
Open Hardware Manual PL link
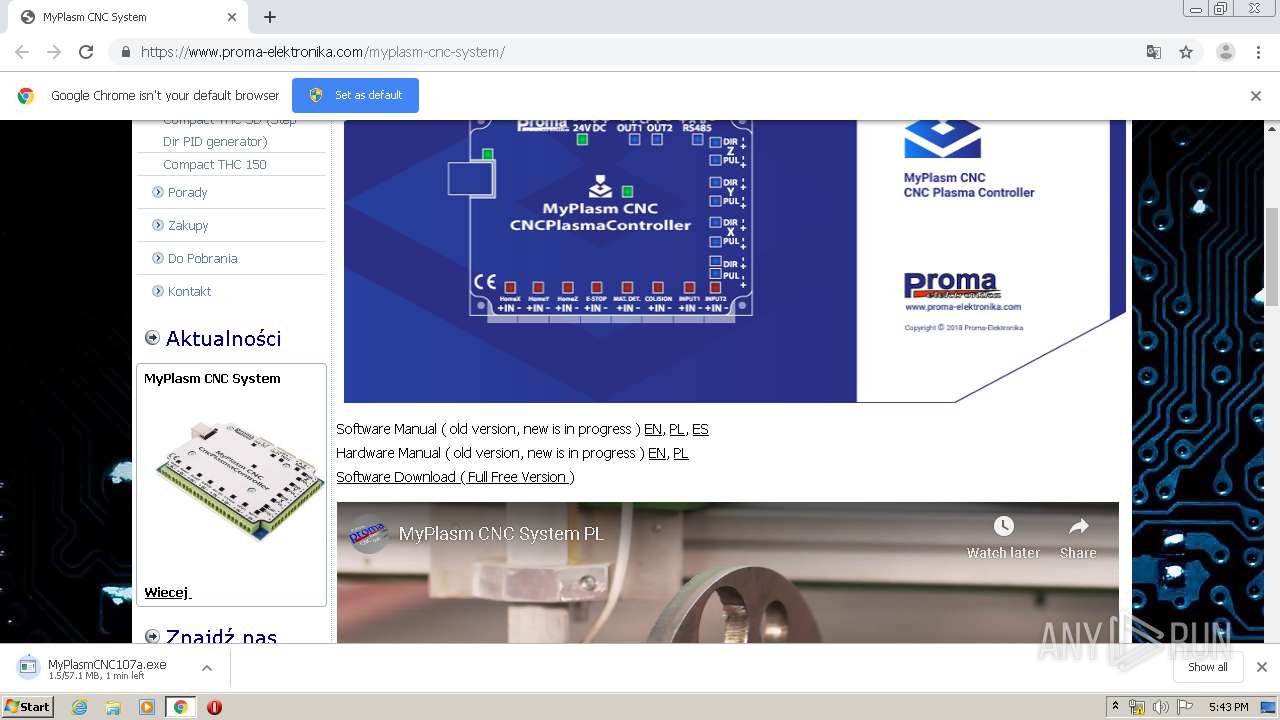click(681, 453)
